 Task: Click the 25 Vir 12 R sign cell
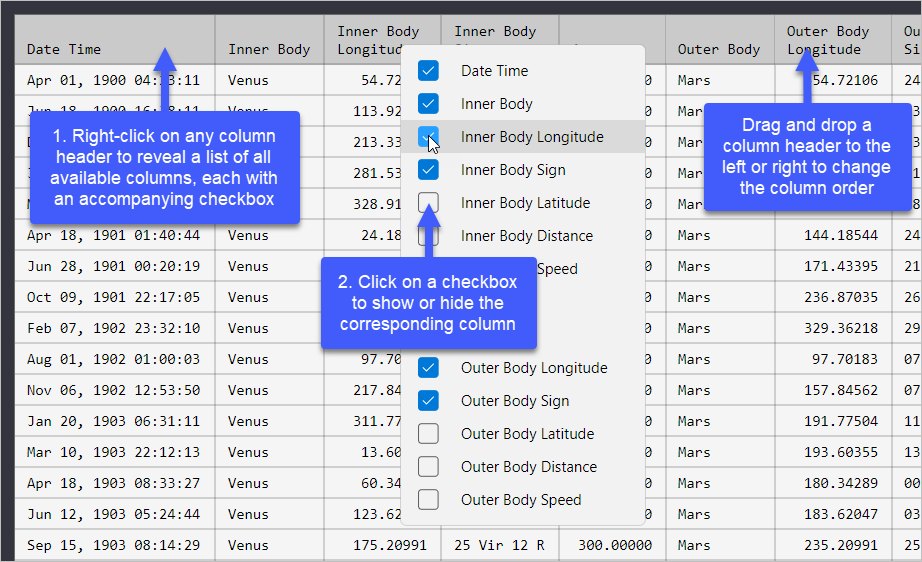[499, 545]
